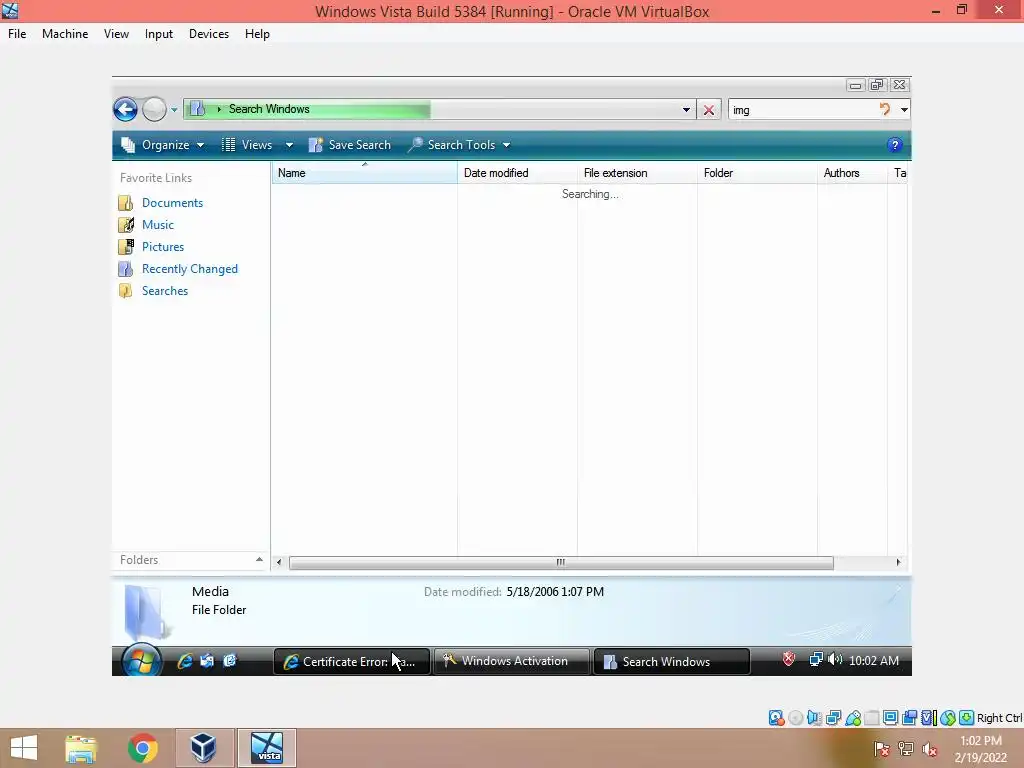Click the Vista volume speaker tray icon
Screen dimensions: 1024x768
pyautogui.click(x=835, y=660)
